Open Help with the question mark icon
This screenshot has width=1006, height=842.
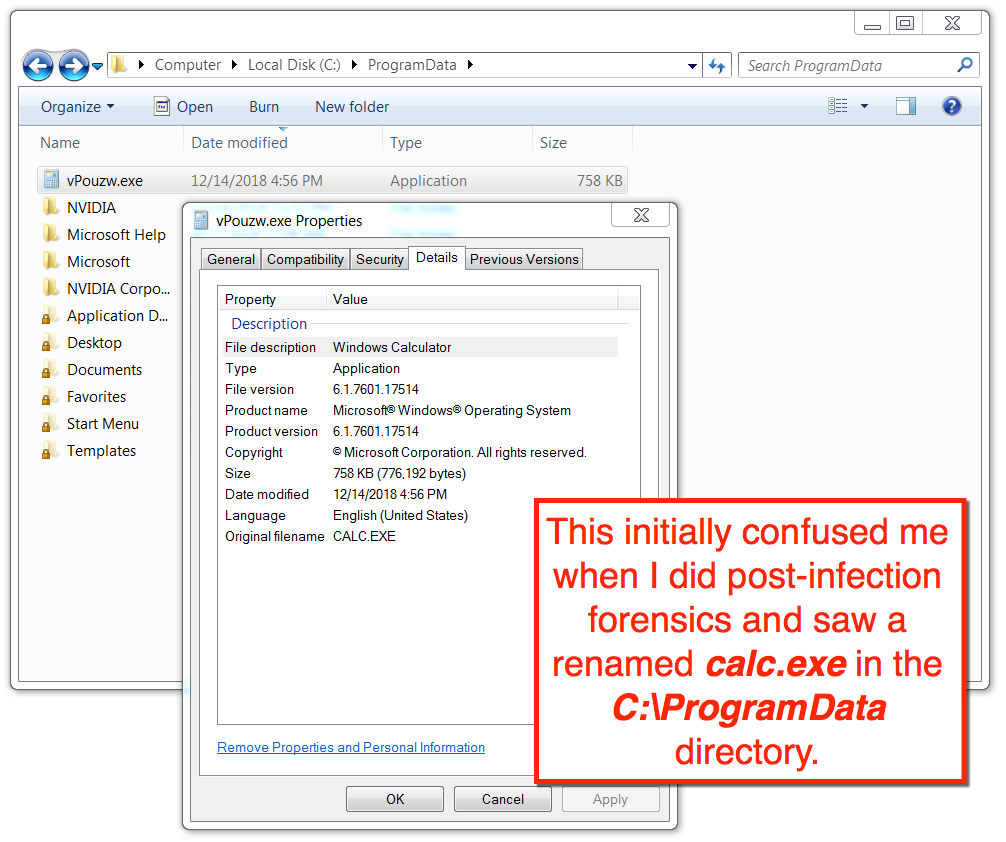(951, 106)
